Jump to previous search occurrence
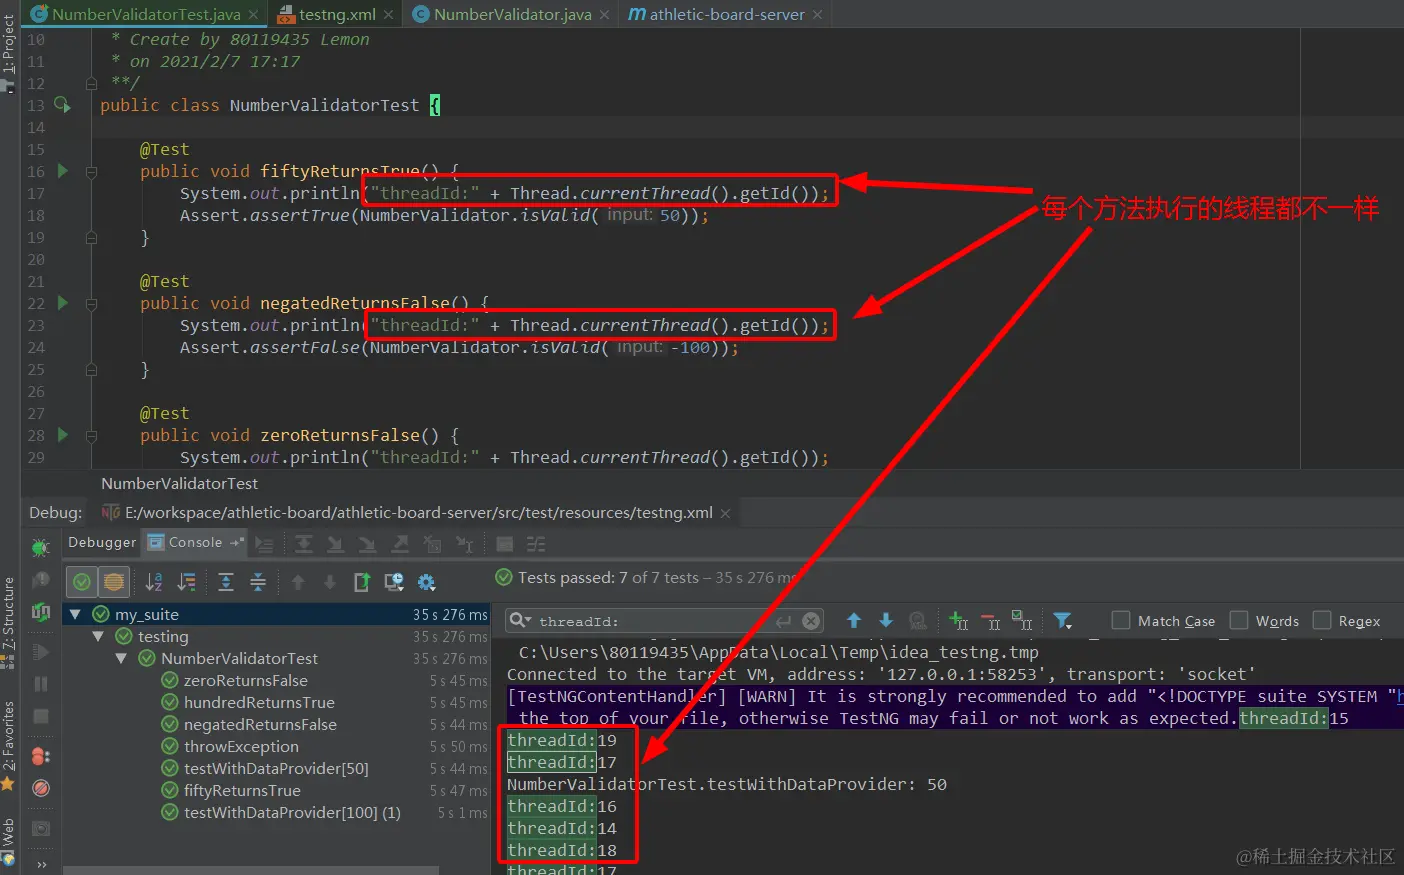 pos(854,621)
